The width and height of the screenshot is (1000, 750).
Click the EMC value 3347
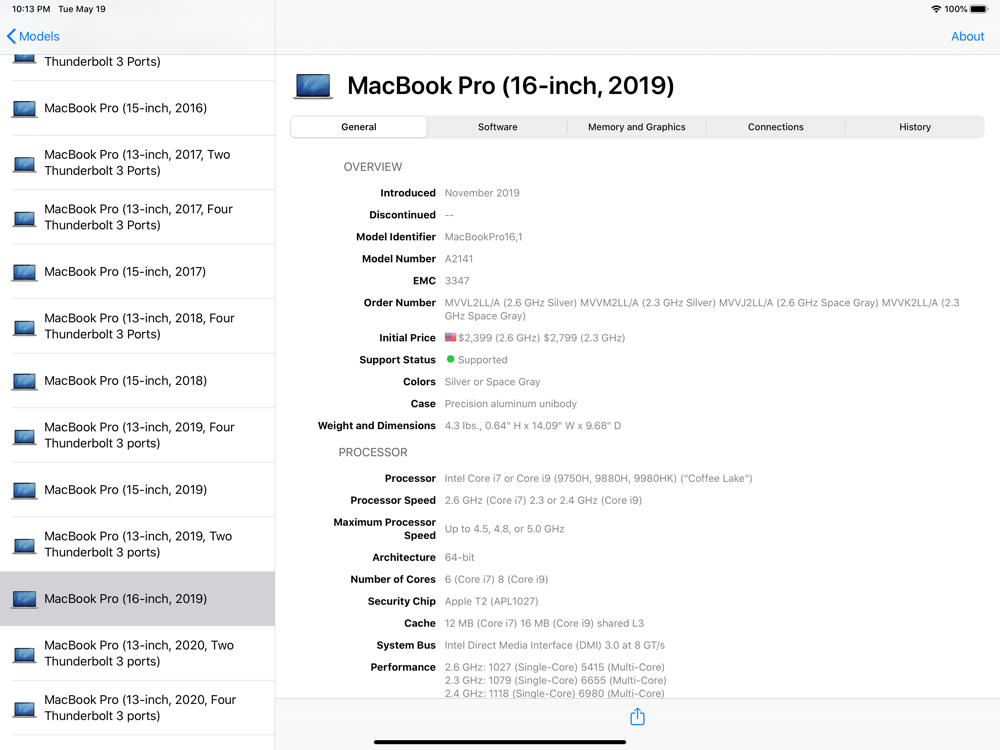tap(457, 281)
